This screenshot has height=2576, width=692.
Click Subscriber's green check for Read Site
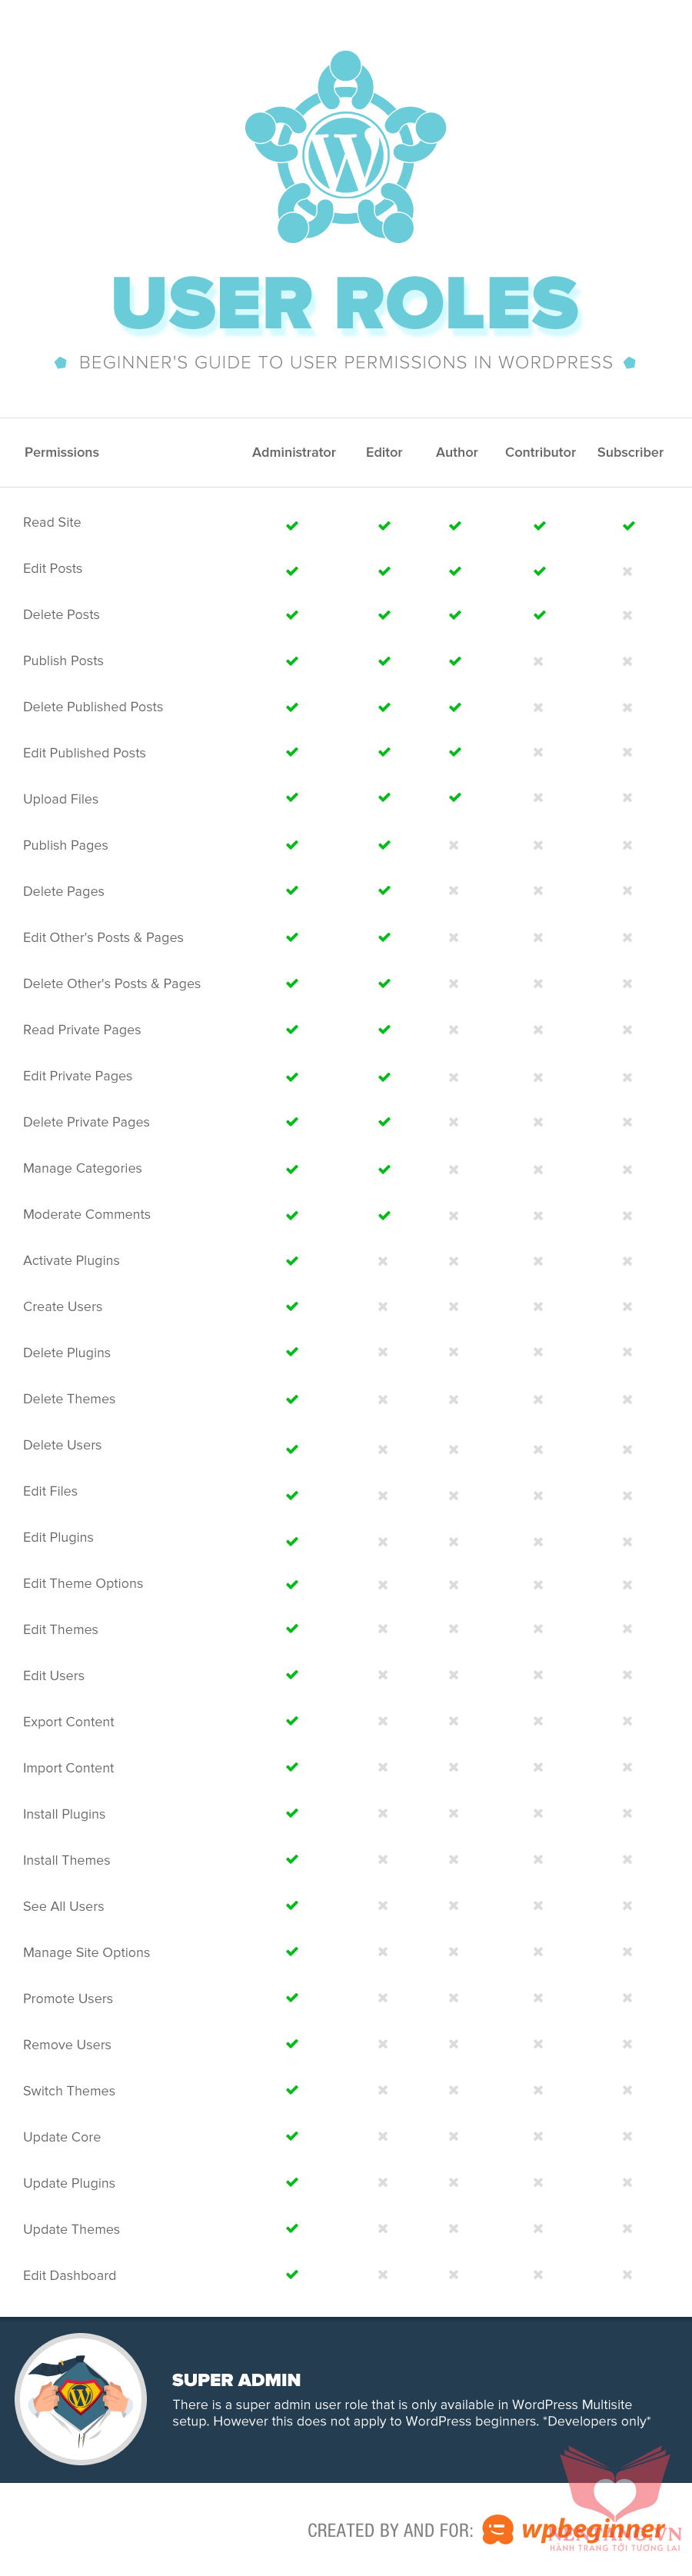point(628,525)
